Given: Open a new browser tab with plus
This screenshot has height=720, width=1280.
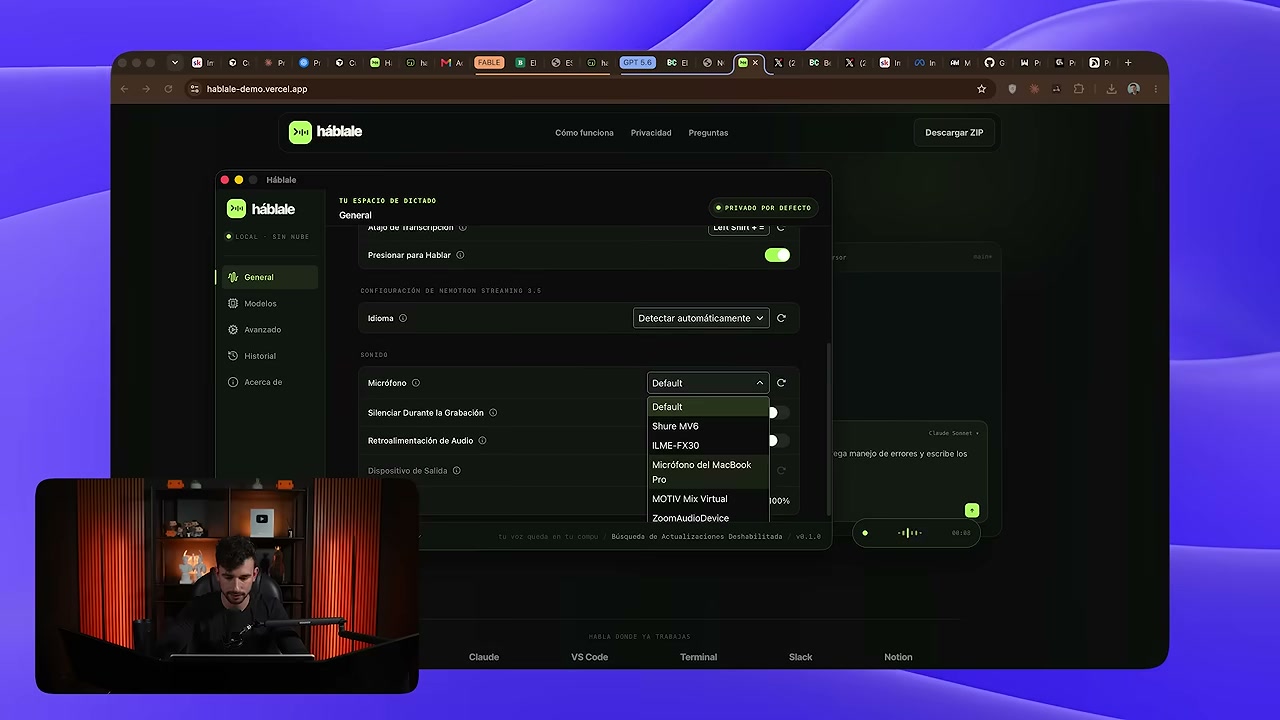Looking at the screenshot, I should click(x=1128, y=62).
